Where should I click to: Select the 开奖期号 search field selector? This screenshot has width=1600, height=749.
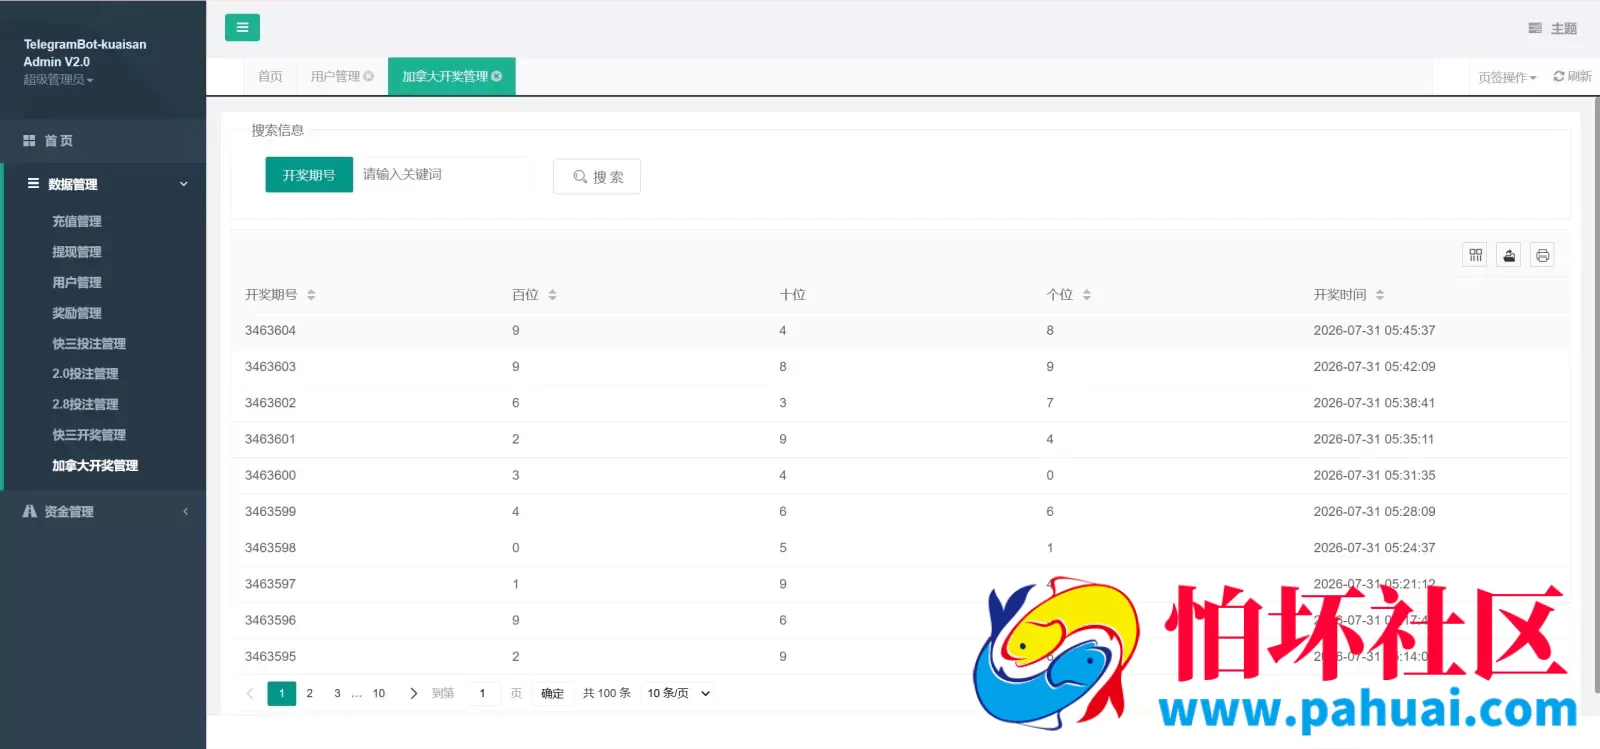[x=309, y=175]
